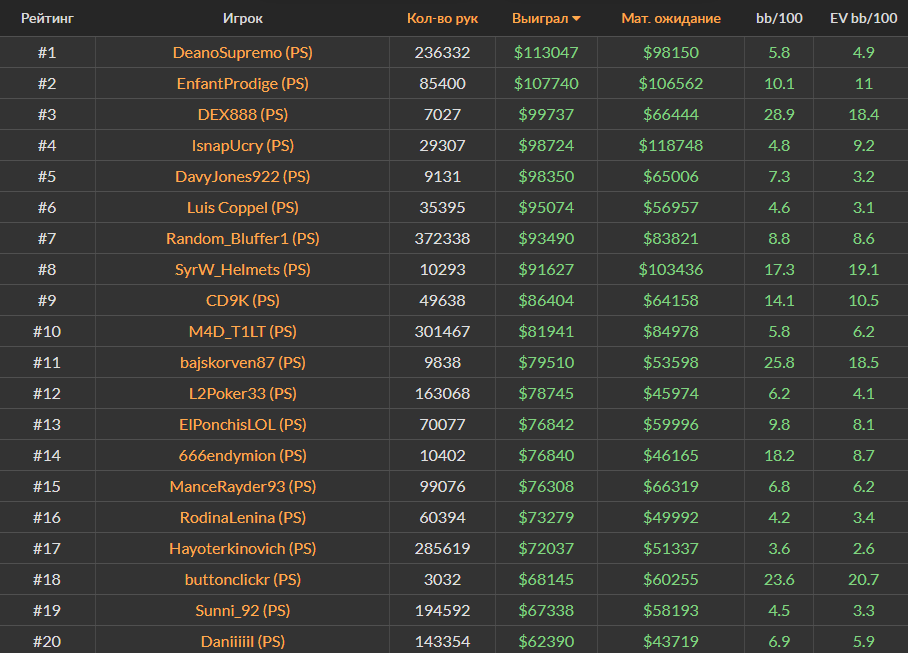
Task: Click the Рейтинг column header
Action: (x=47, y=18)
